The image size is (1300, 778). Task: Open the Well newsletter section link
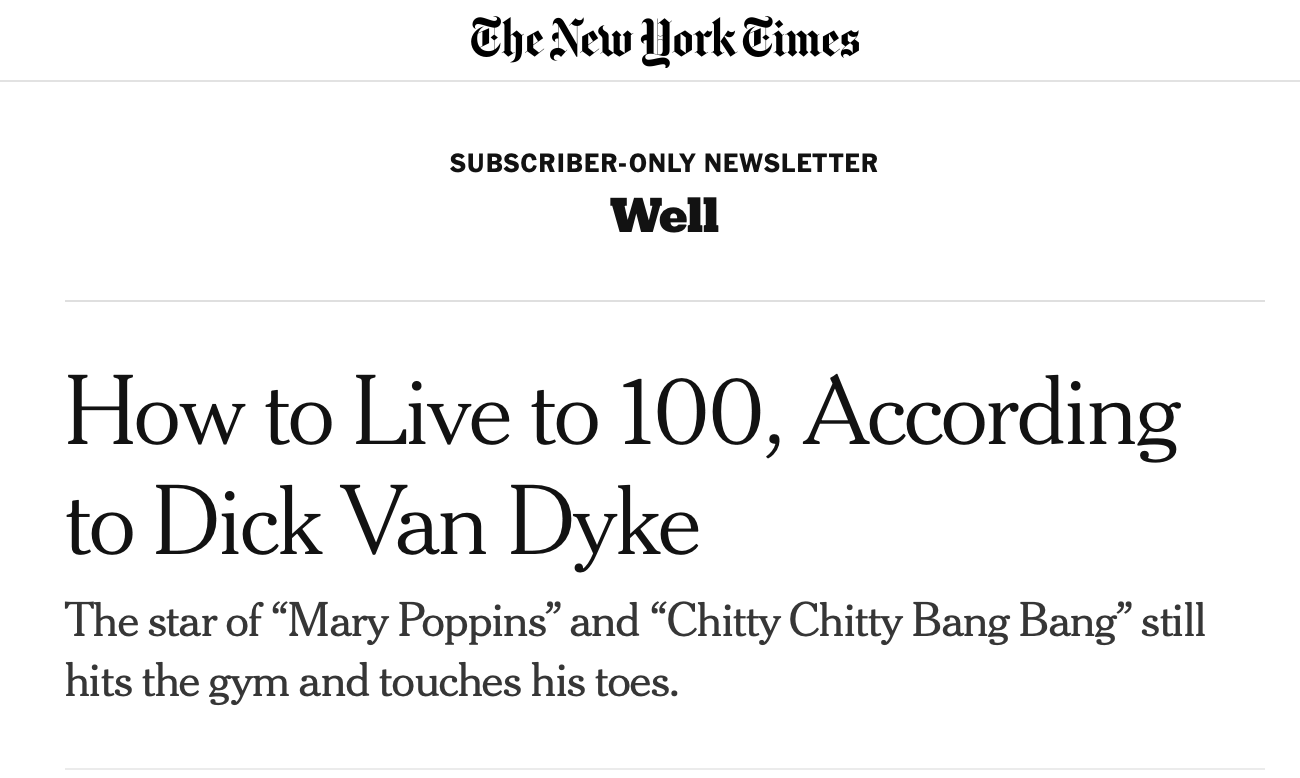(664, 215)
